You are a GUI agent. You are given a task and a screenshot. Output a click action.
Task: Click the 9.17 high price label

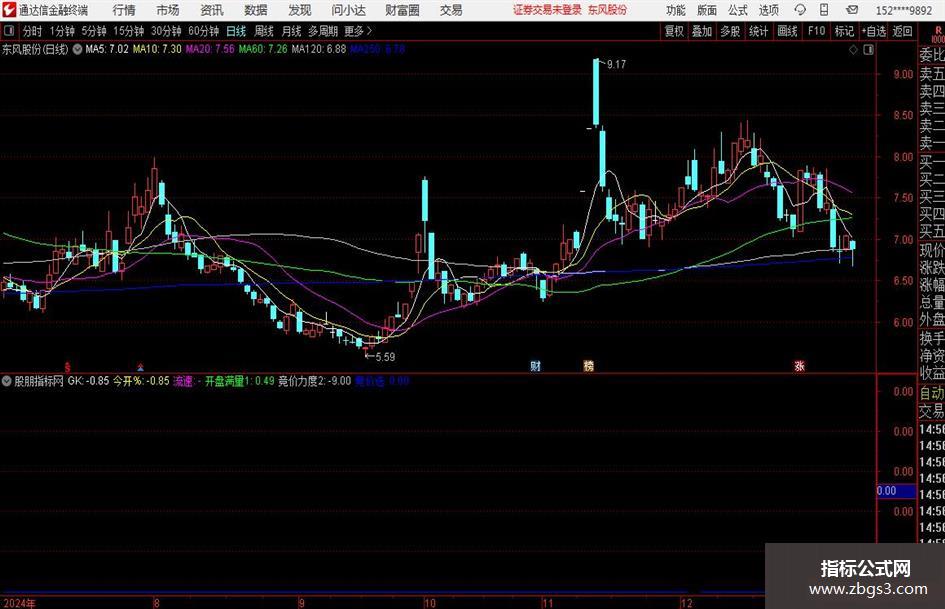[x=617, y=65]
